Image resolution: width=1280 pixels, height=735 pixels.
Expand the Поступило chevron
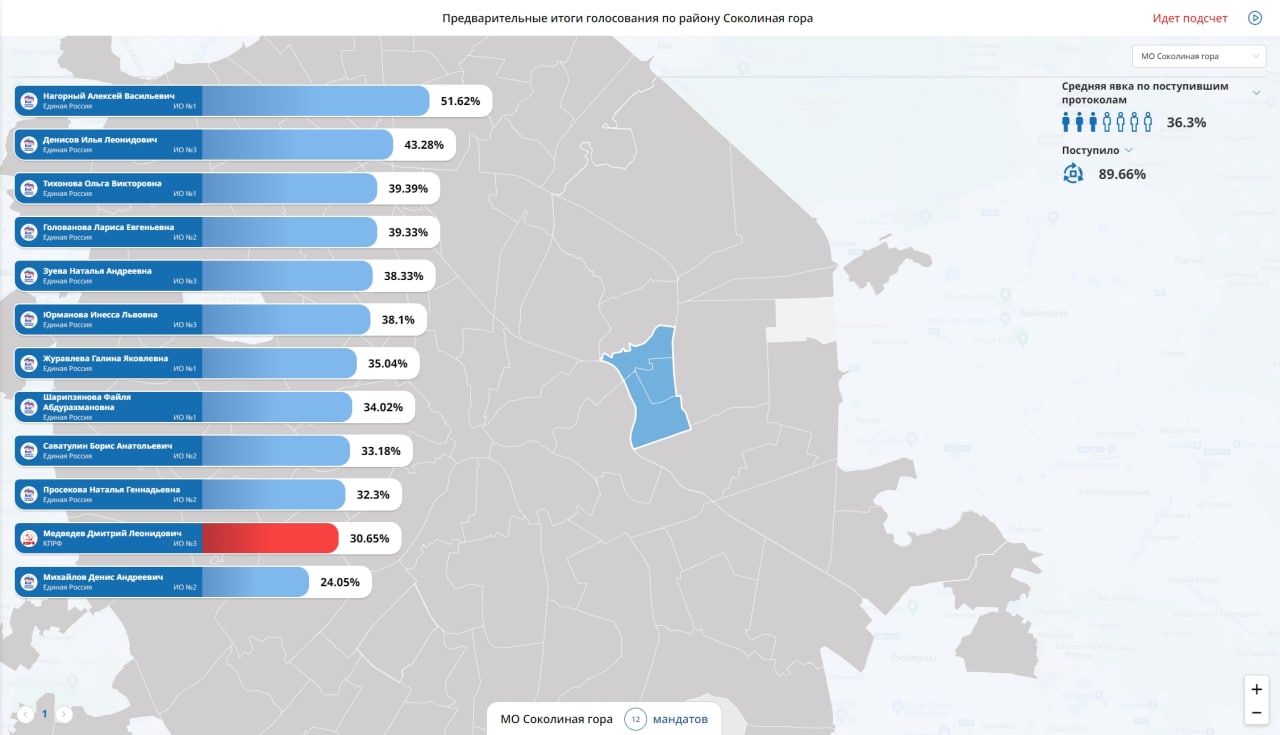(1129, 150)
